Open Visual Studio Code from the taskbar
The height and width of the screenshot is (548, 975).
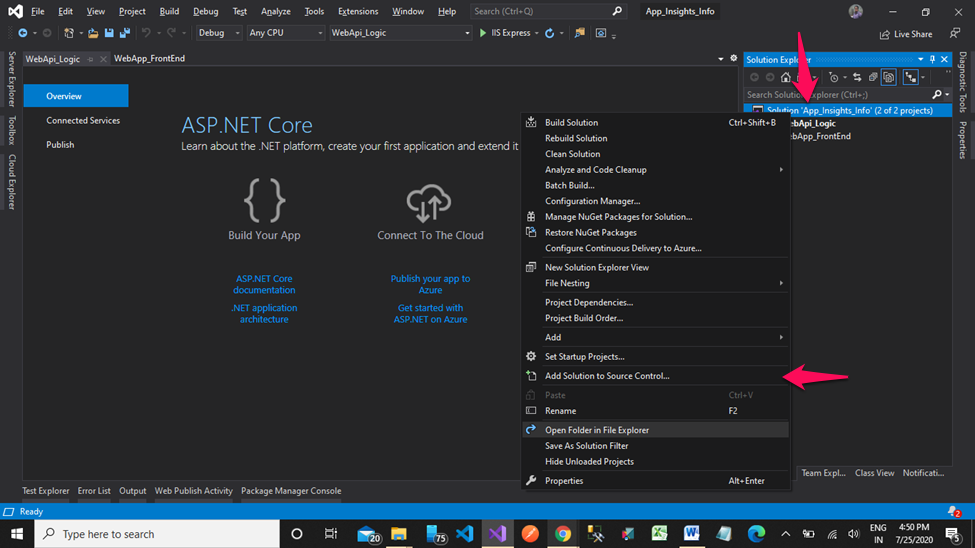pyautogui.click(x=464, y=534)
